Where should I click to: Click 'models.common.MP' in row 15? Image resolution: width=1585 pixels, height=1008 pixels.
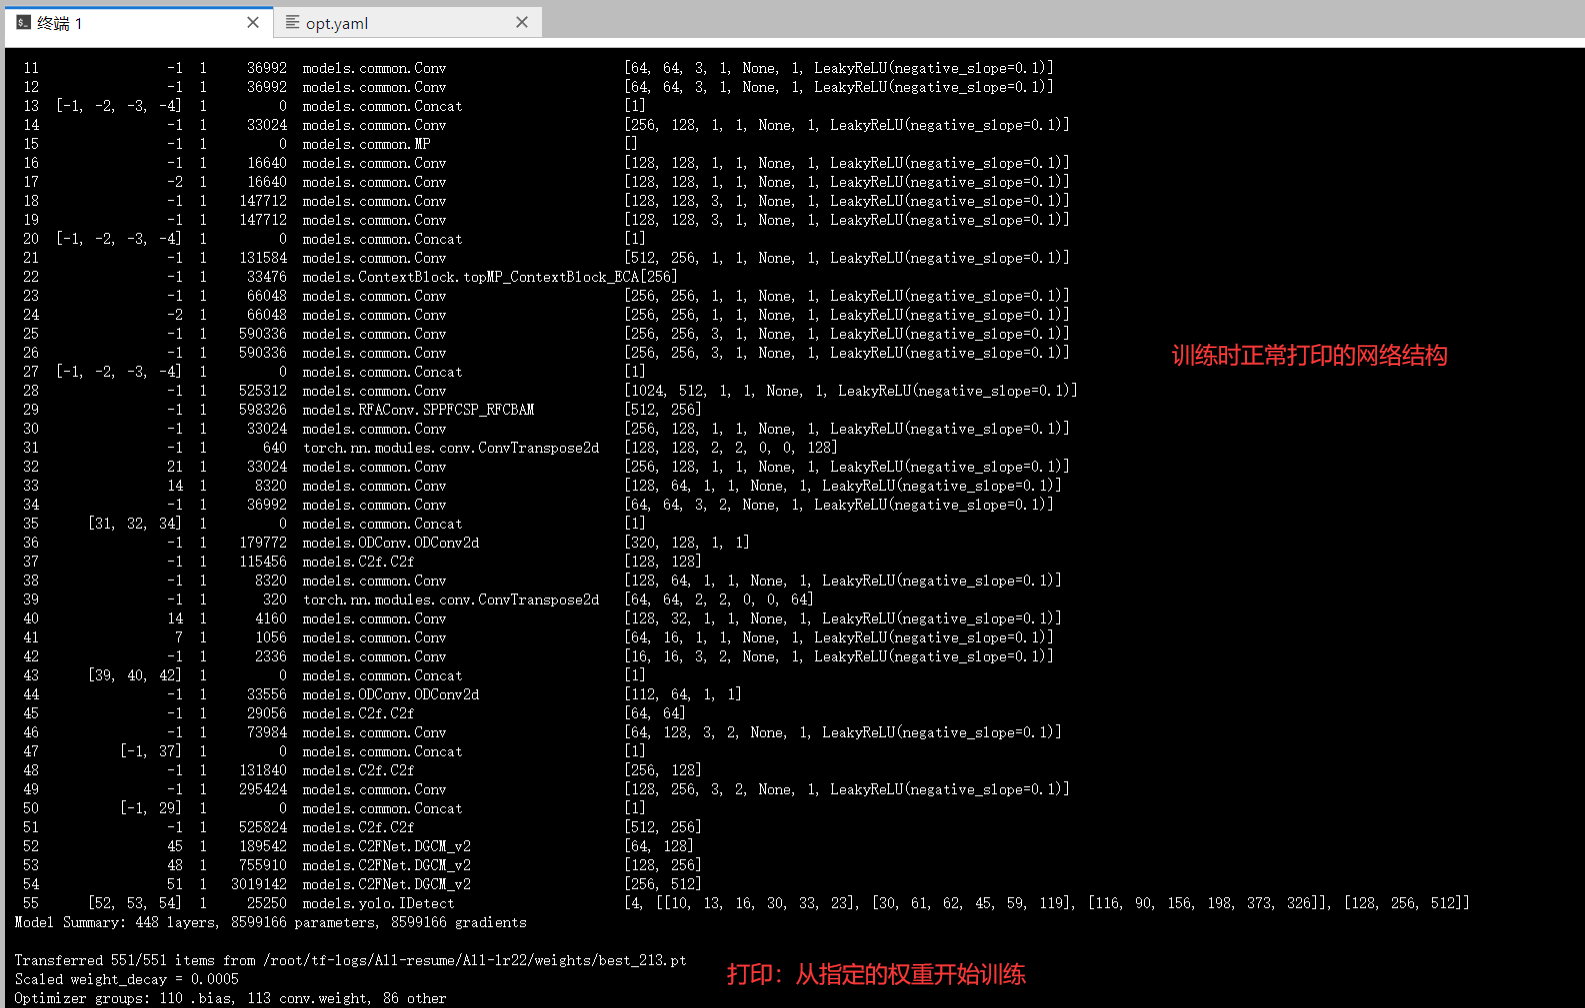click(x=366, y=144)
